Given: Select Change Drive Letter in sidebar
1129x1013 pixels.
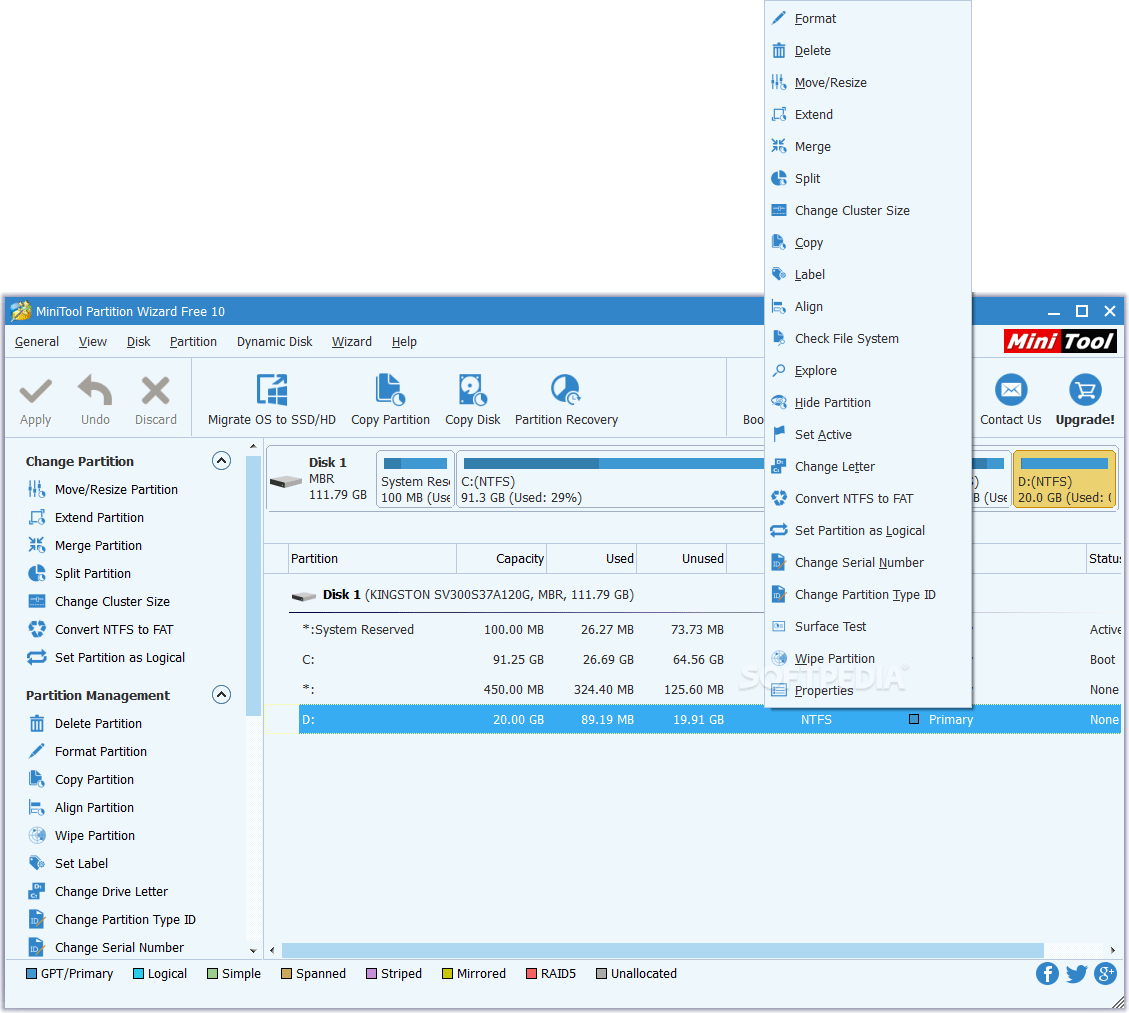Looking at the screenshot, I should 97,892.
